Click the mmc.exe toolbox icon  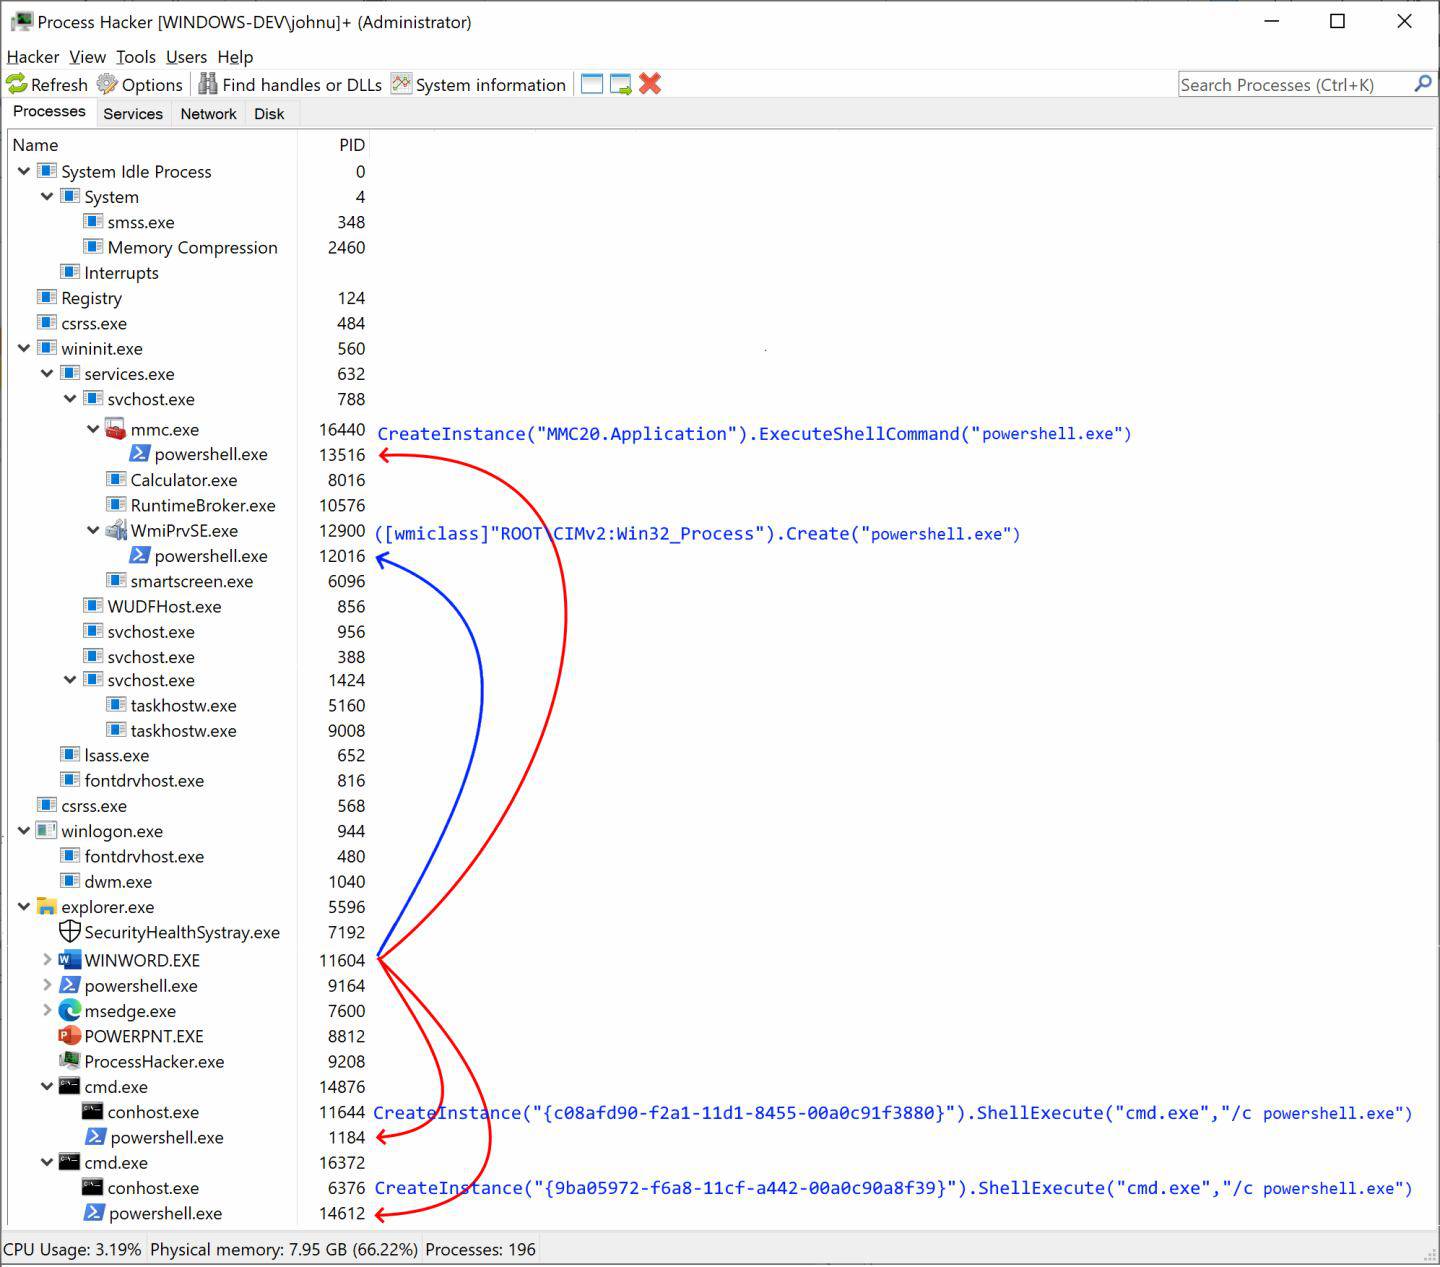coord(116,430)
